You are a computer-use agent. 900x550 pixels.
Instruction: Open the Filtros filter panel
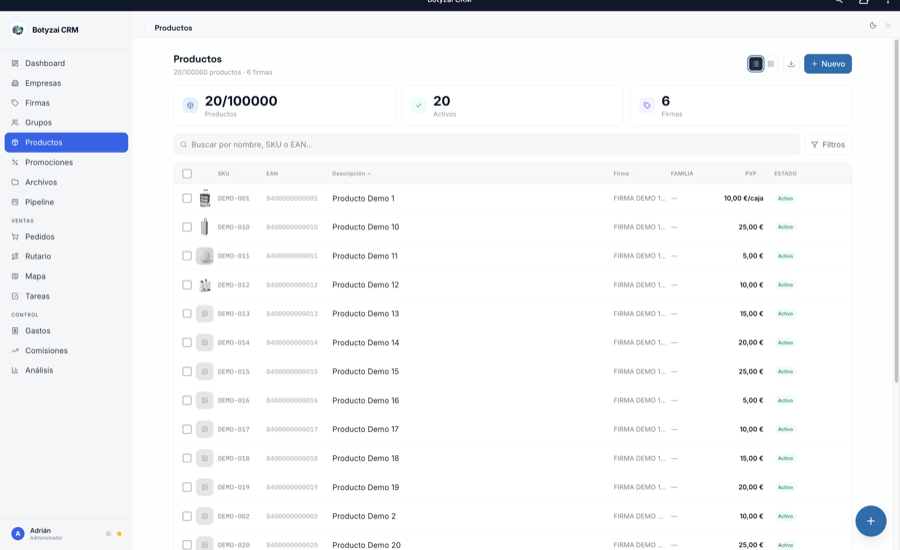[x=828, y=145]
